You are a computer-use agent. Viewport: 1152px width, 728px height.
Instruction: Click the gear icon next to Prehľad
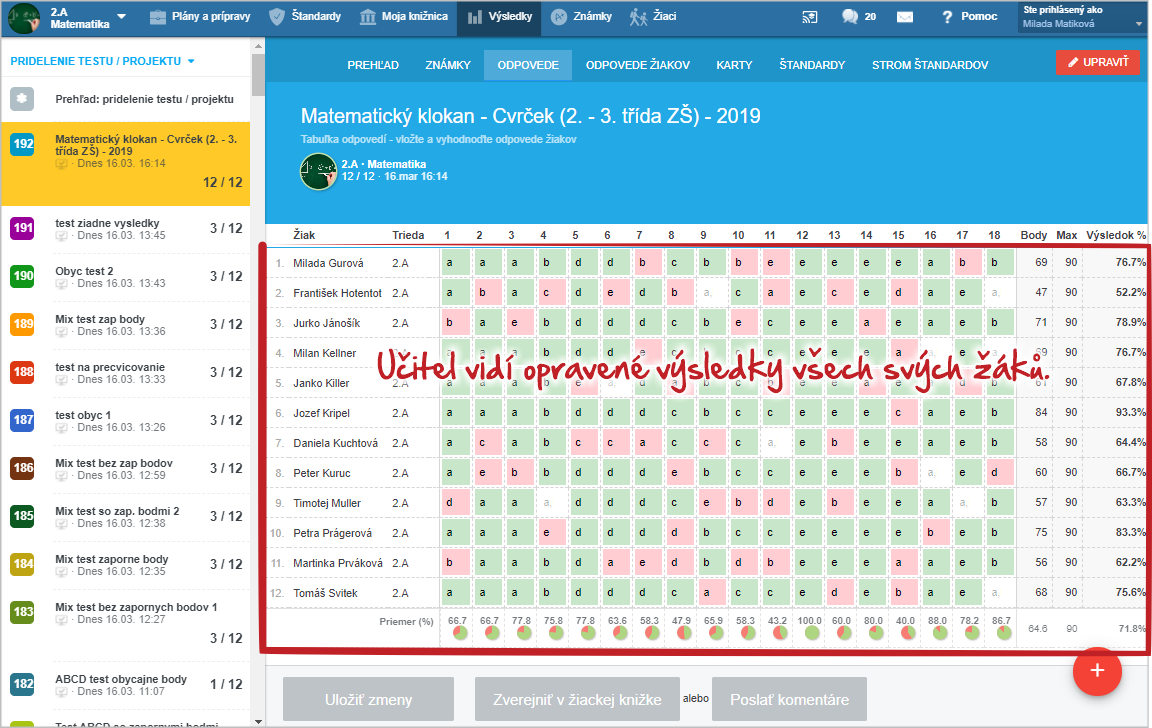pos(22,98)
